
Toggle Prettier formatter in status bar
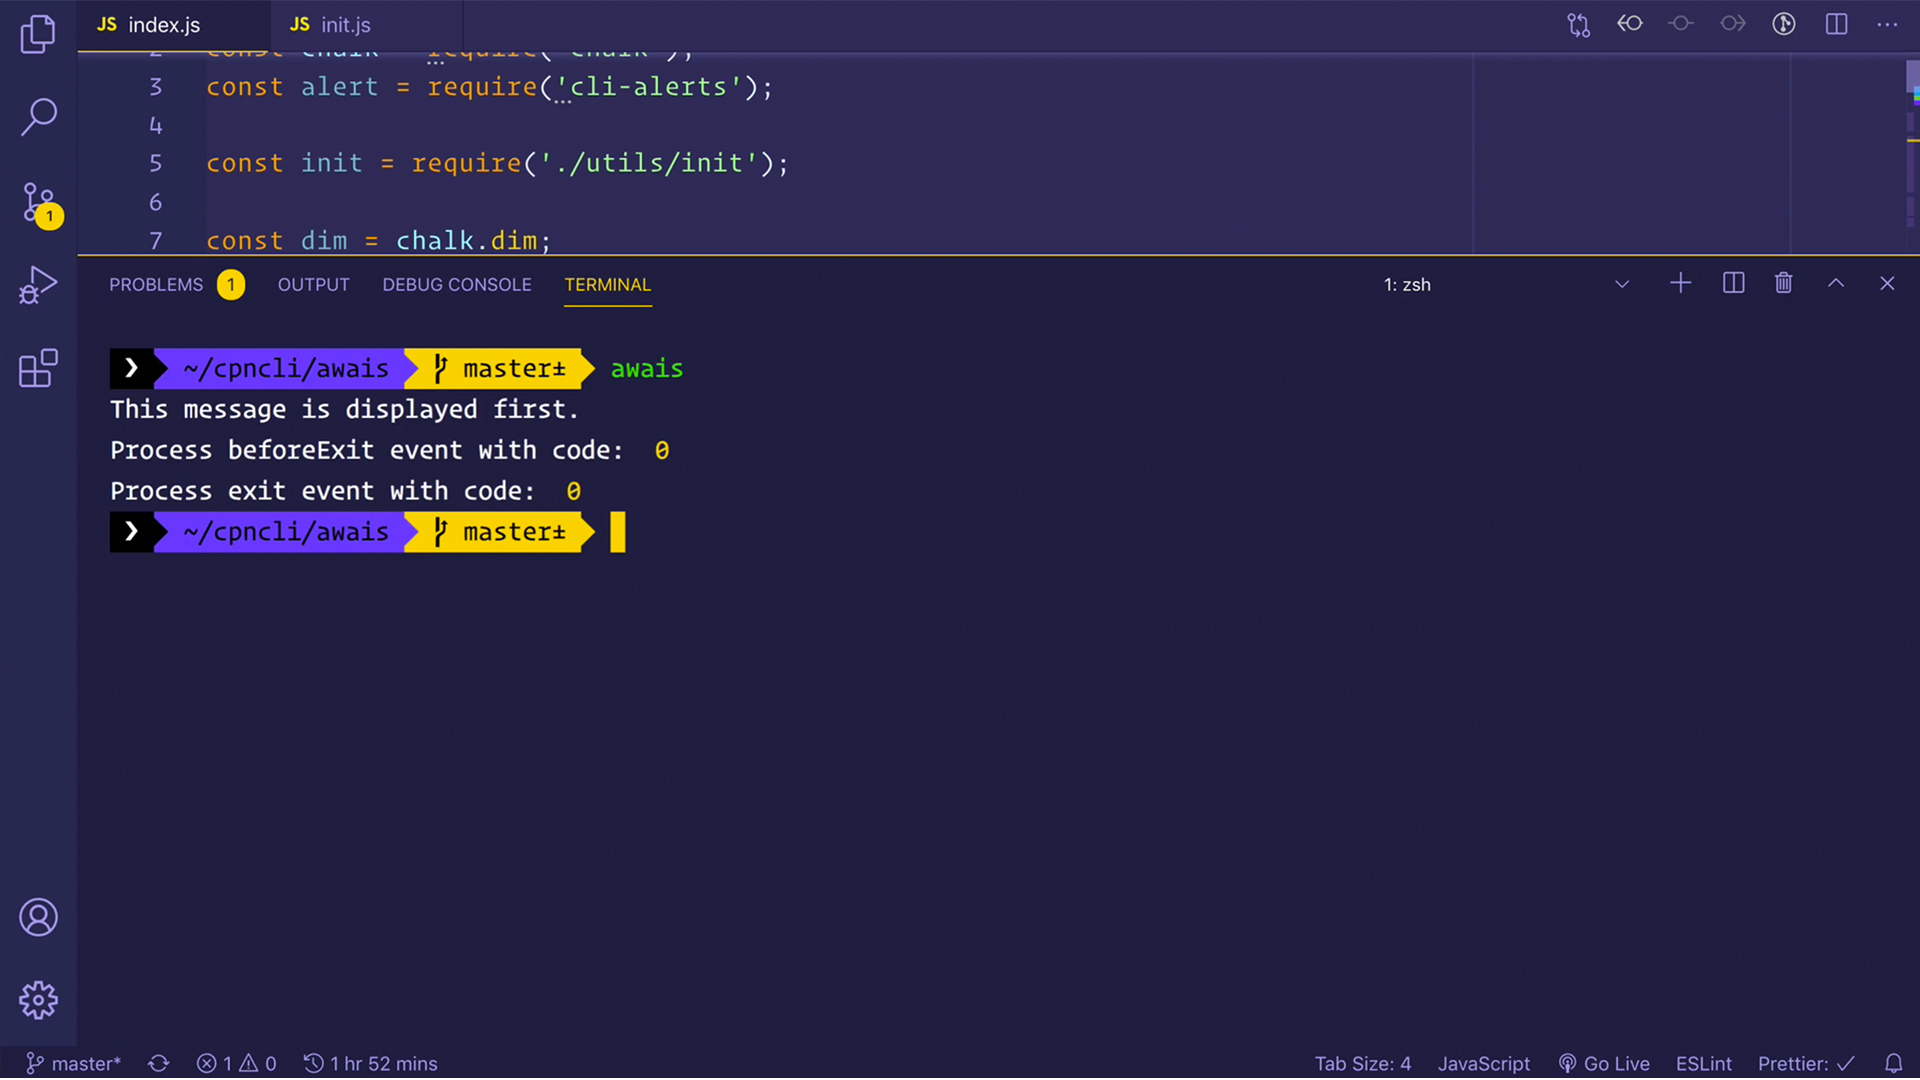[1803, 1063]
